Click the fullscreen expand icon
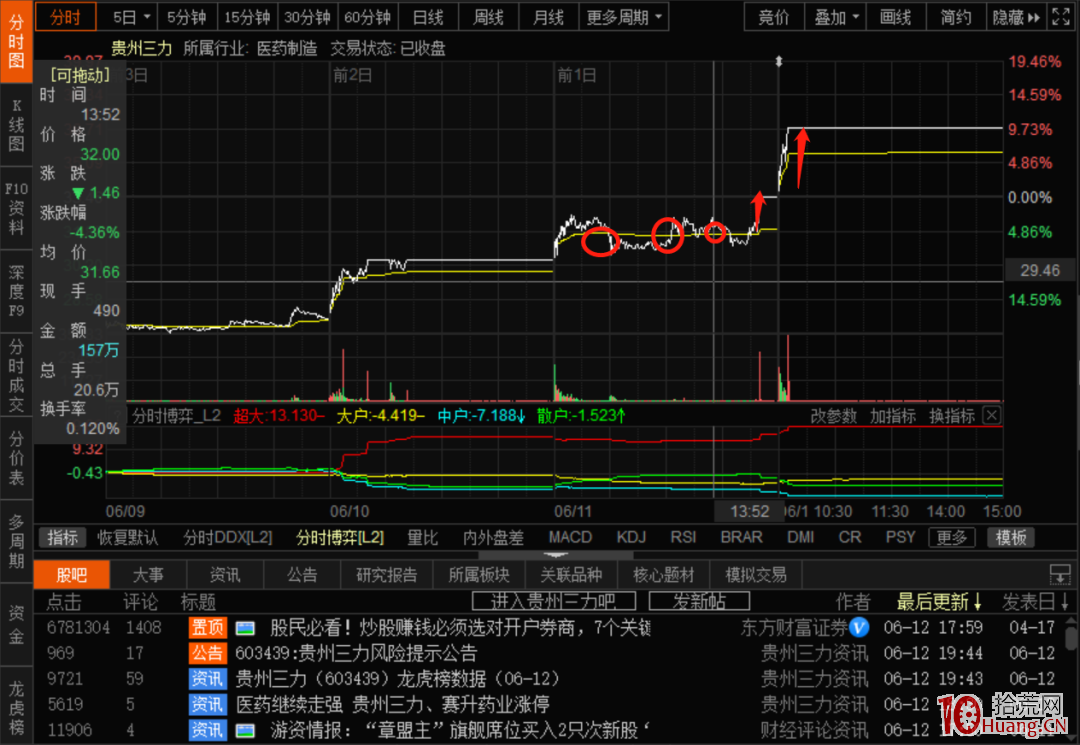Image resolution: width=1080 pixels, height=745 pixels. coord(1061,17)
